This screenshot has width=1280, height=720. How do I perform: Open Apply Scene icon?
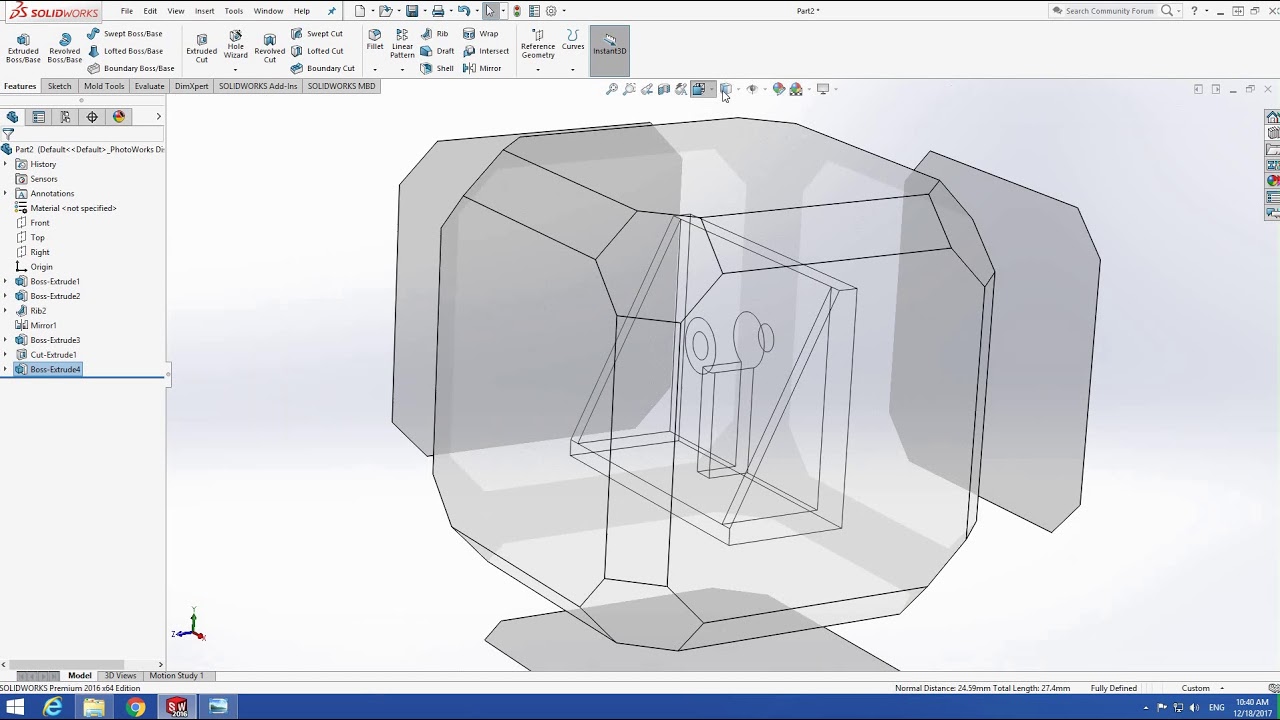796,89
